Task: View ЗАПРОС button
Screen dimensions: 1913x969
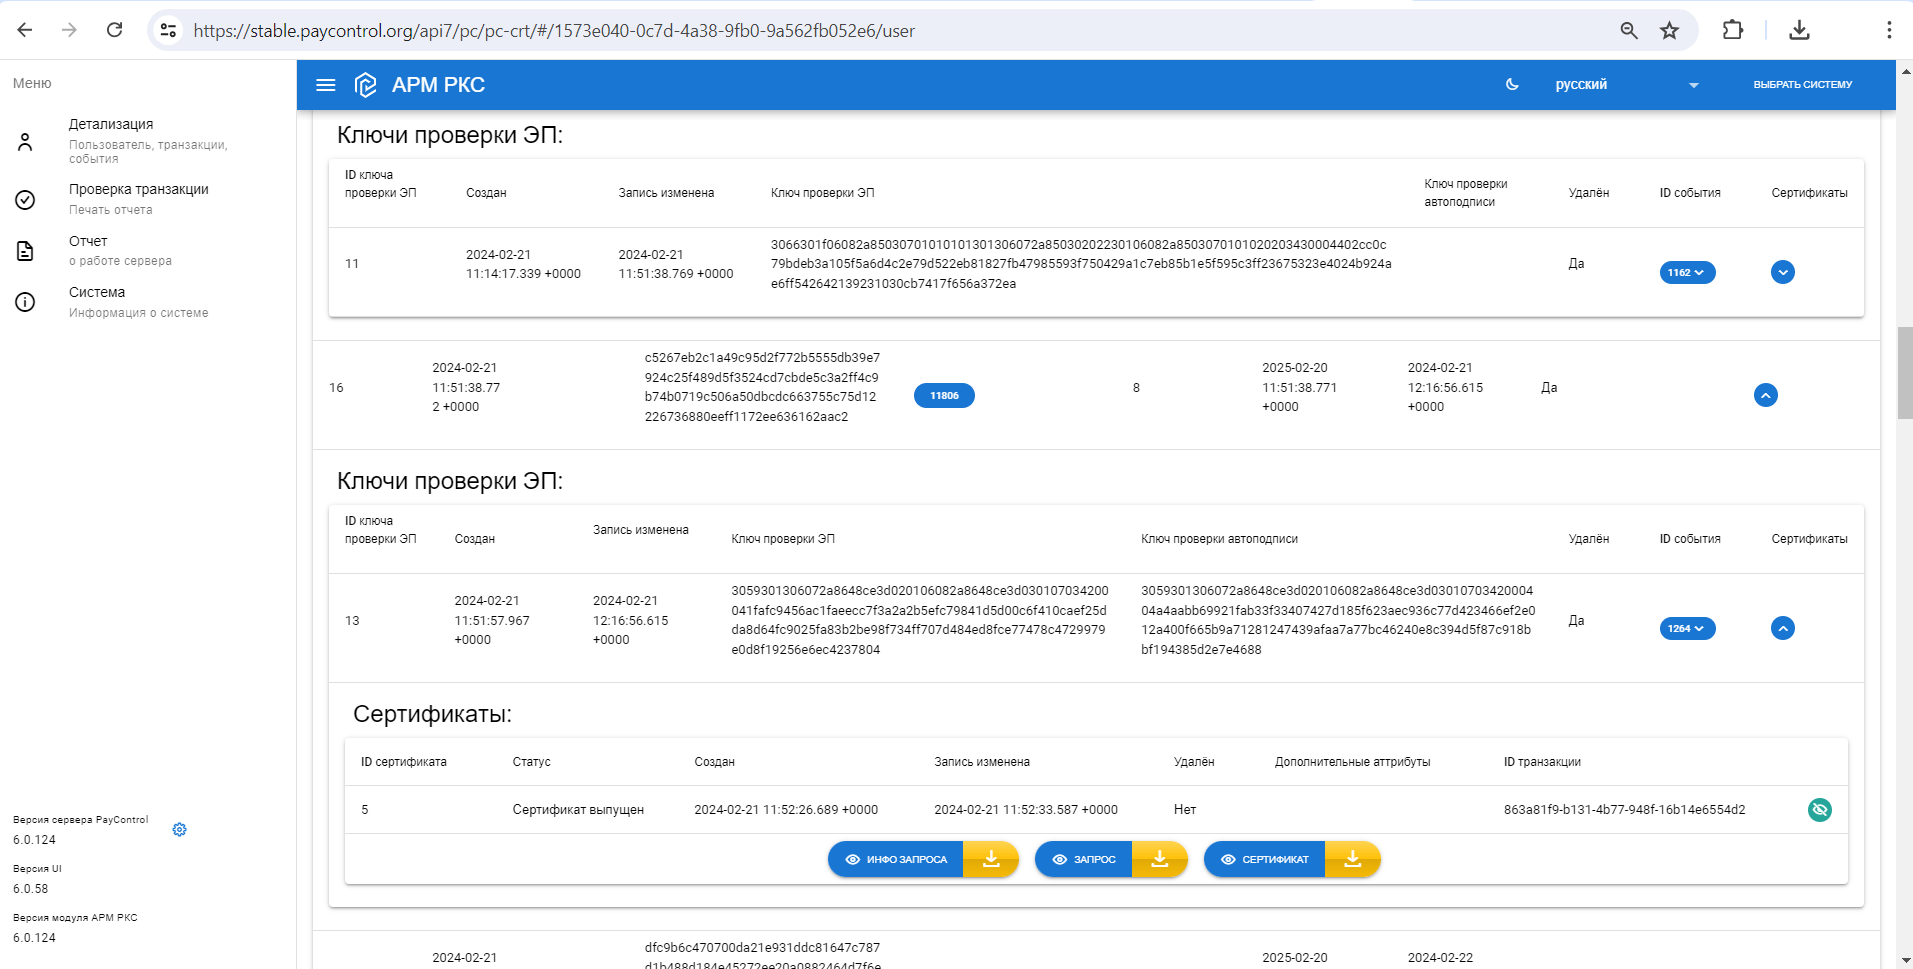Action: coord(1084,859)
